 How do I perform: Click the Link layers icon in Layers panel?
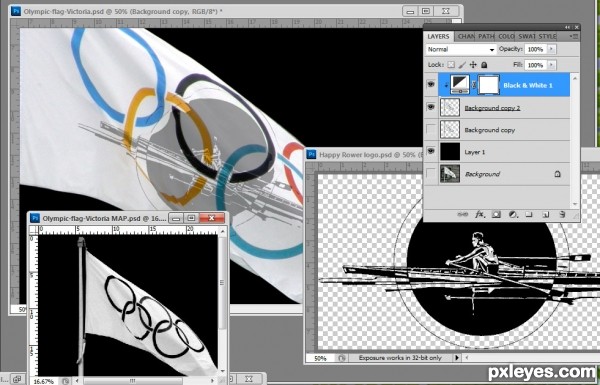[463, 215]
